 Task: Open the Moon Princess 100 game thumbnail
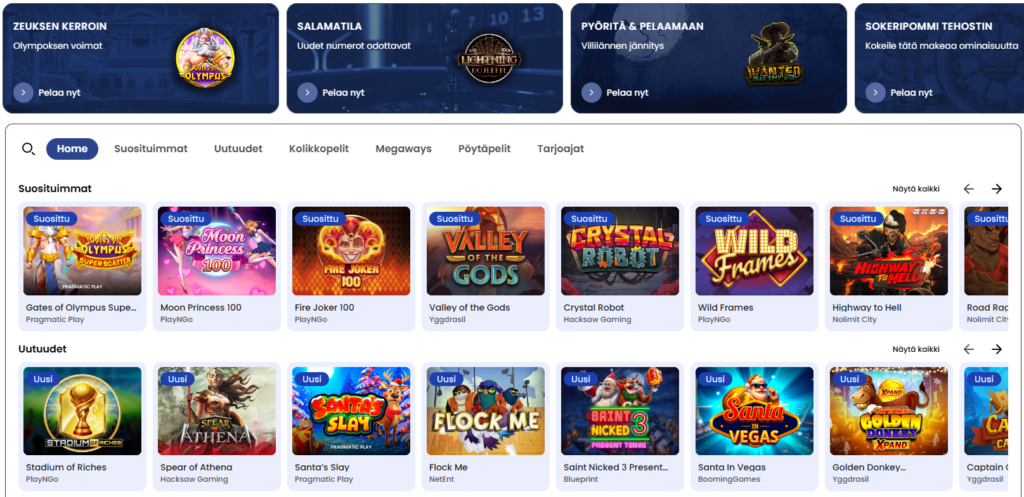(217, 251)
